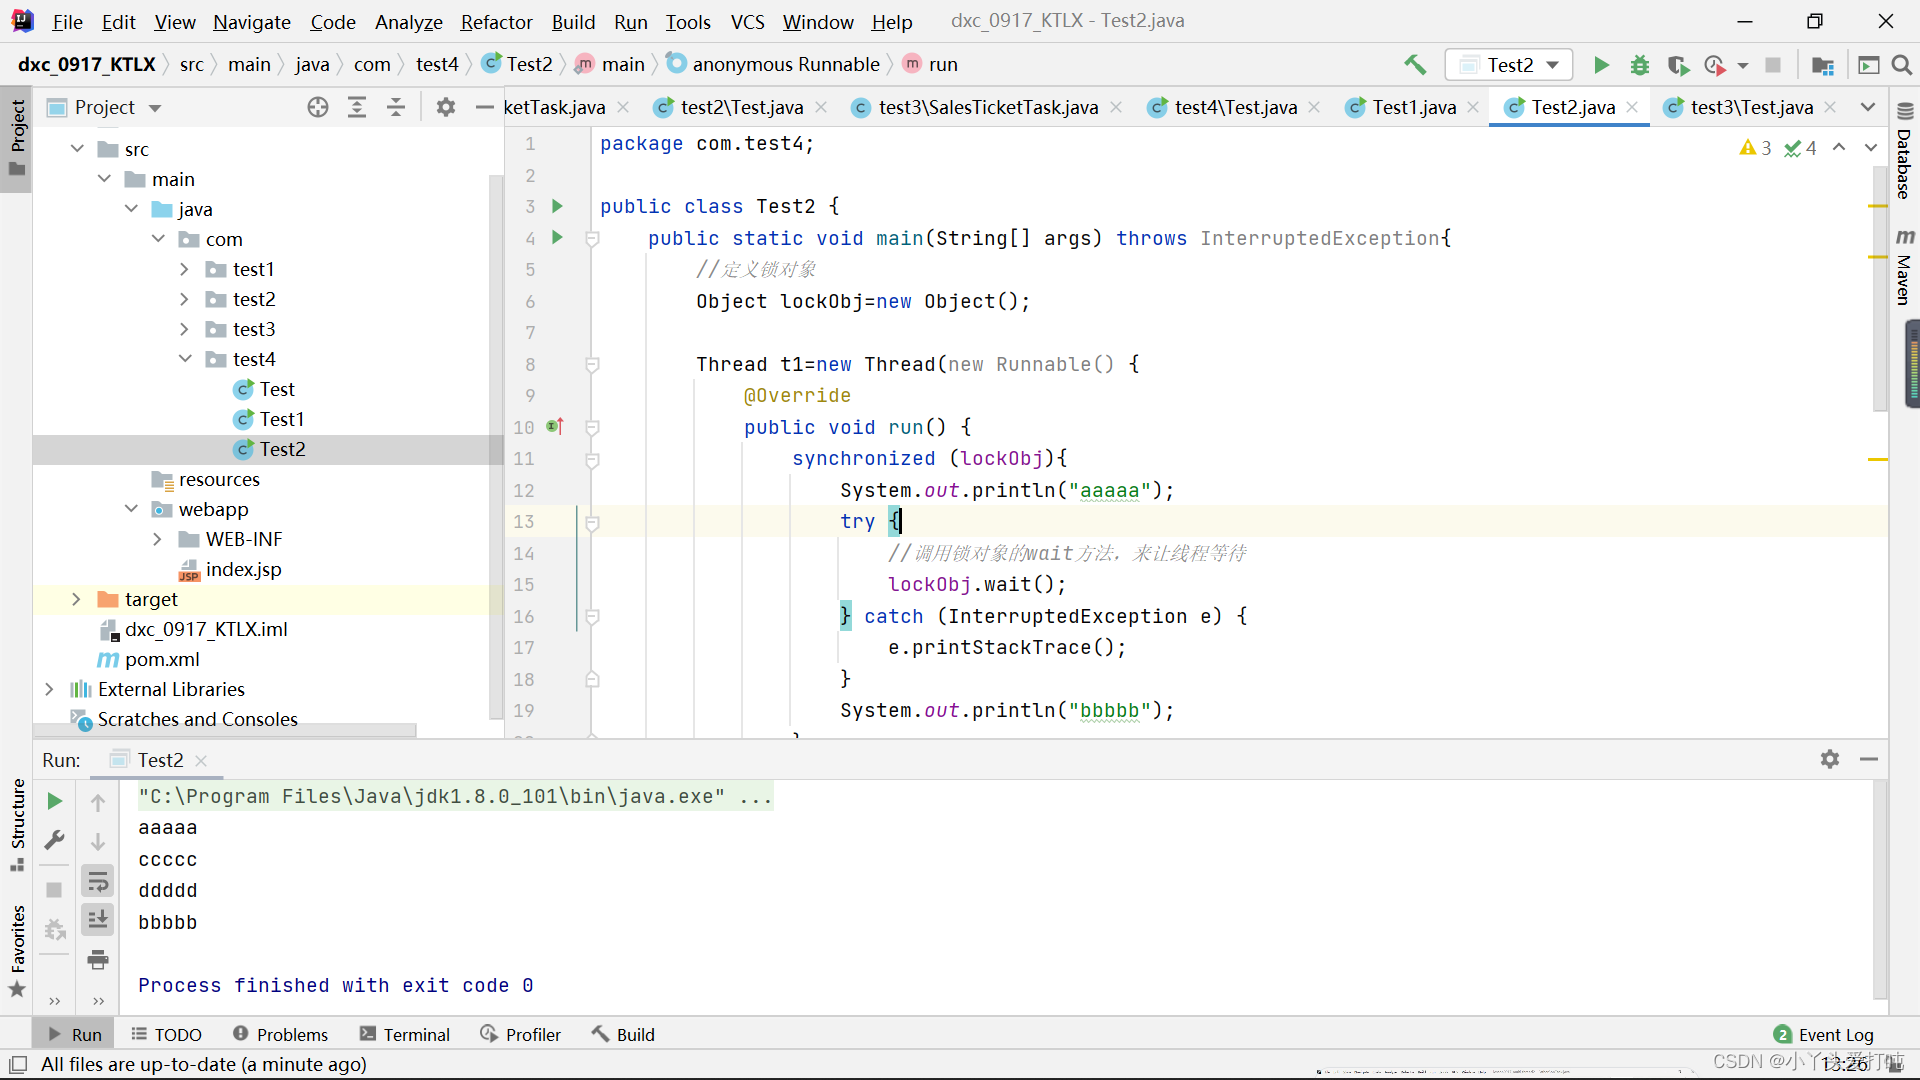The width and height of the screenshot is (1920, 1080).
Task: Toggle the Favorites side tool window
Action: [x=17, y=950]
